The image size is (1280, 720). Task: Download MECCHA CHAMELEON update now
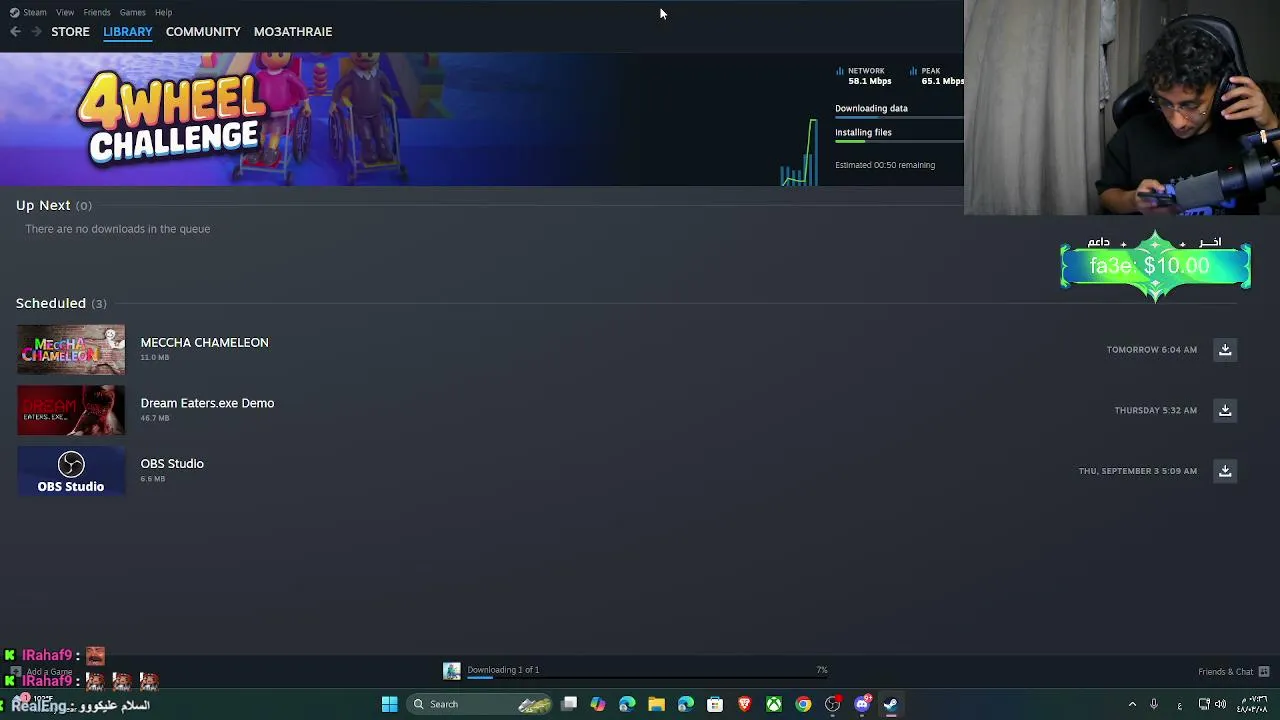click(1225, 350)
